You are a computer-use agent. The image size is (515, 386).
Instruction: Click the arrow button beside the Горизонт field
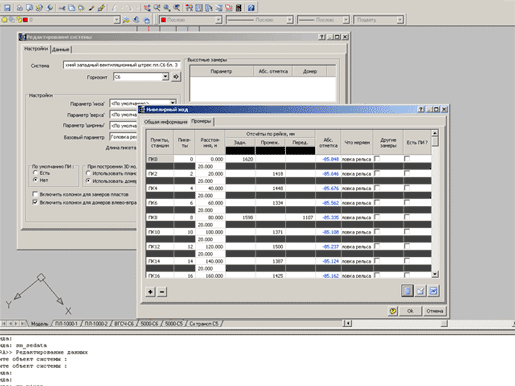(x=176, y=77)
